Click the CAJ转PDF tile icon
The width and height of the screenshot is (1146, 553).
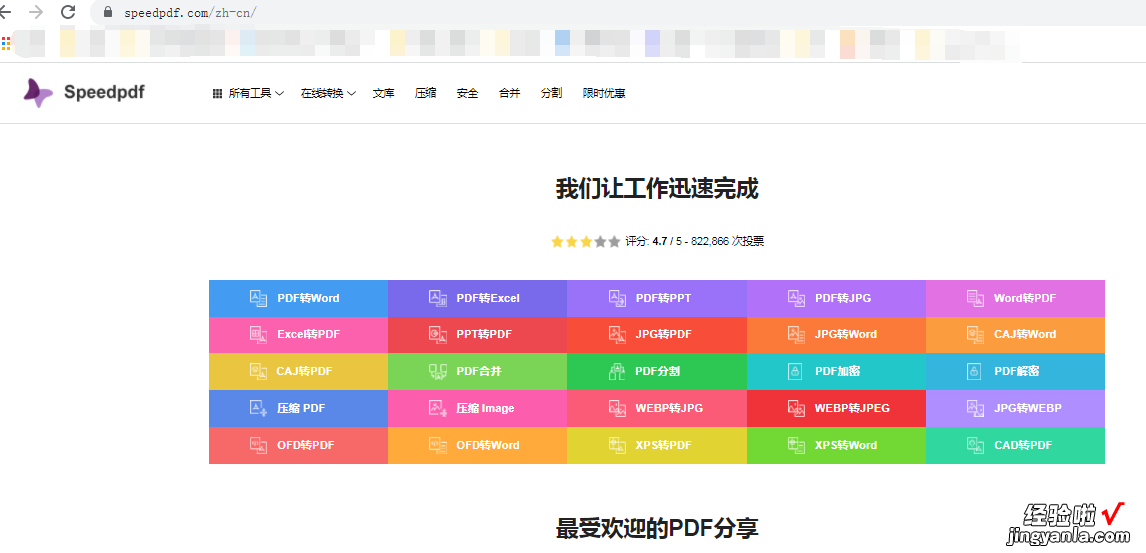(x=259, y=371)
